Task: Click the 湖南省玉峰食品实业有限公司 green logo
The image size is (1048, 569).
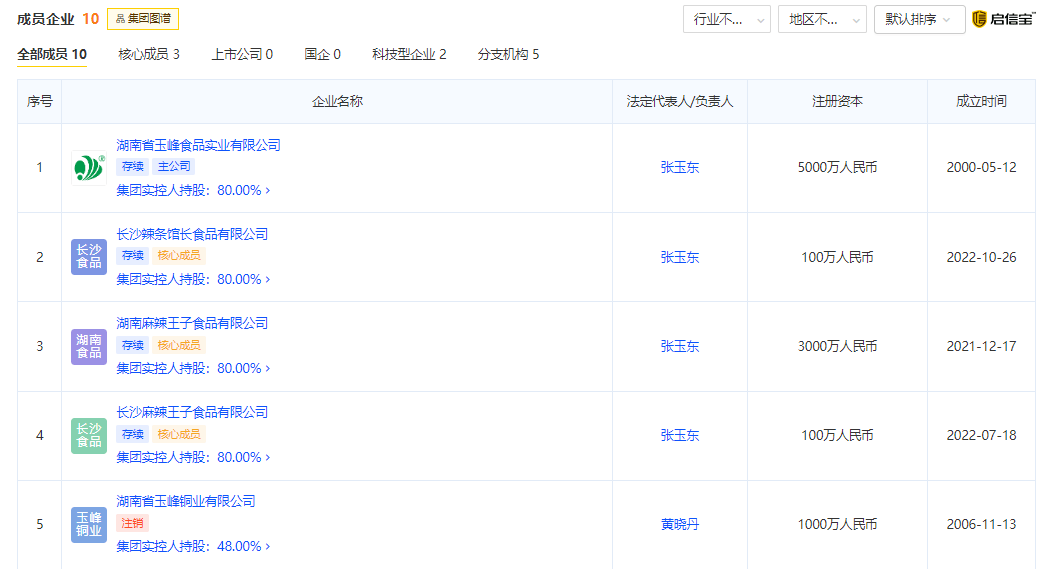Action: tap(89, 168)
